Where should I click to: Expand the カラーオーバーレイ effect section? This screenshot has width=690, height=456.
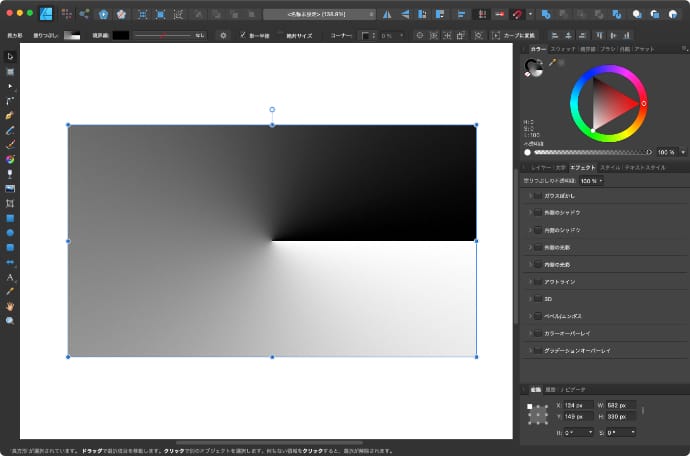pyautogui.click(x=529, y=333)
